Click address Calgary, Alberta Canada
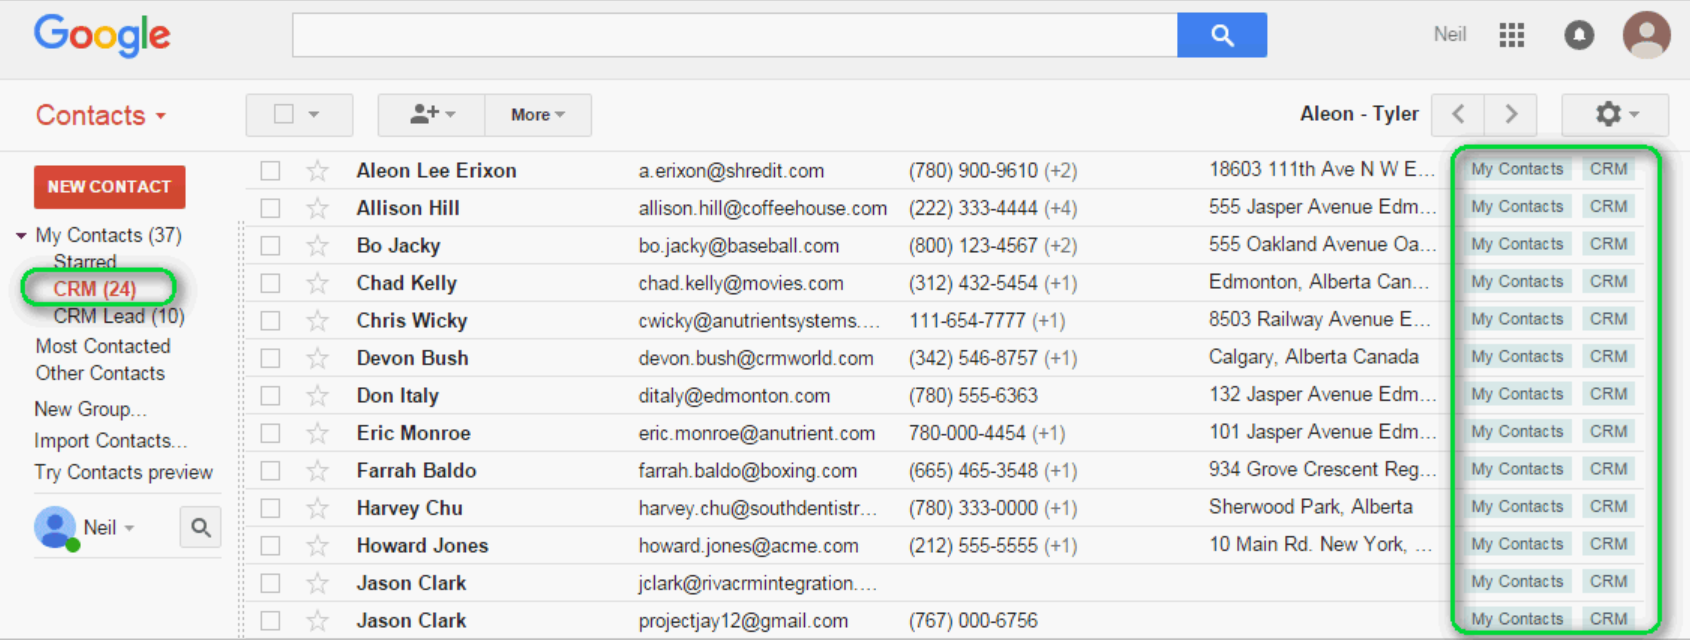This screenshot has height=640, width=1690. pos(1313,357)
